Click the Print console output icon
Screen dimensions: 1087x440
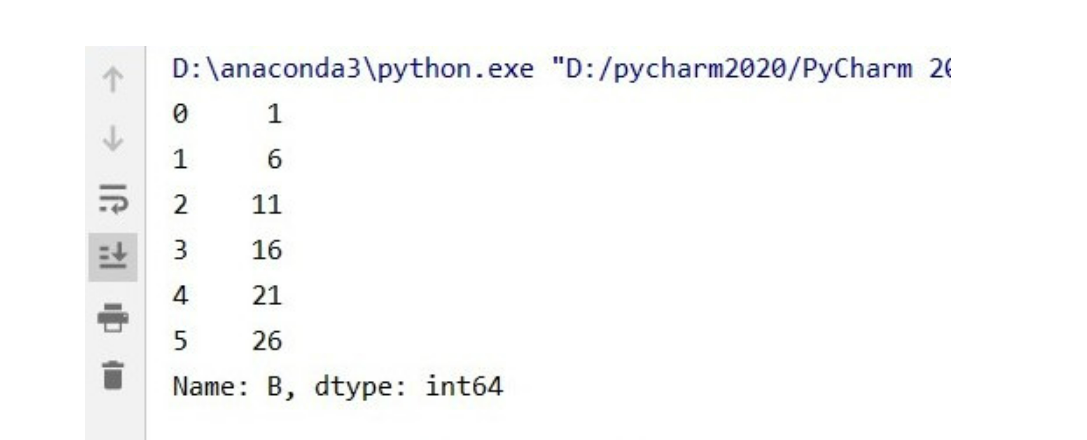[116, 316]
